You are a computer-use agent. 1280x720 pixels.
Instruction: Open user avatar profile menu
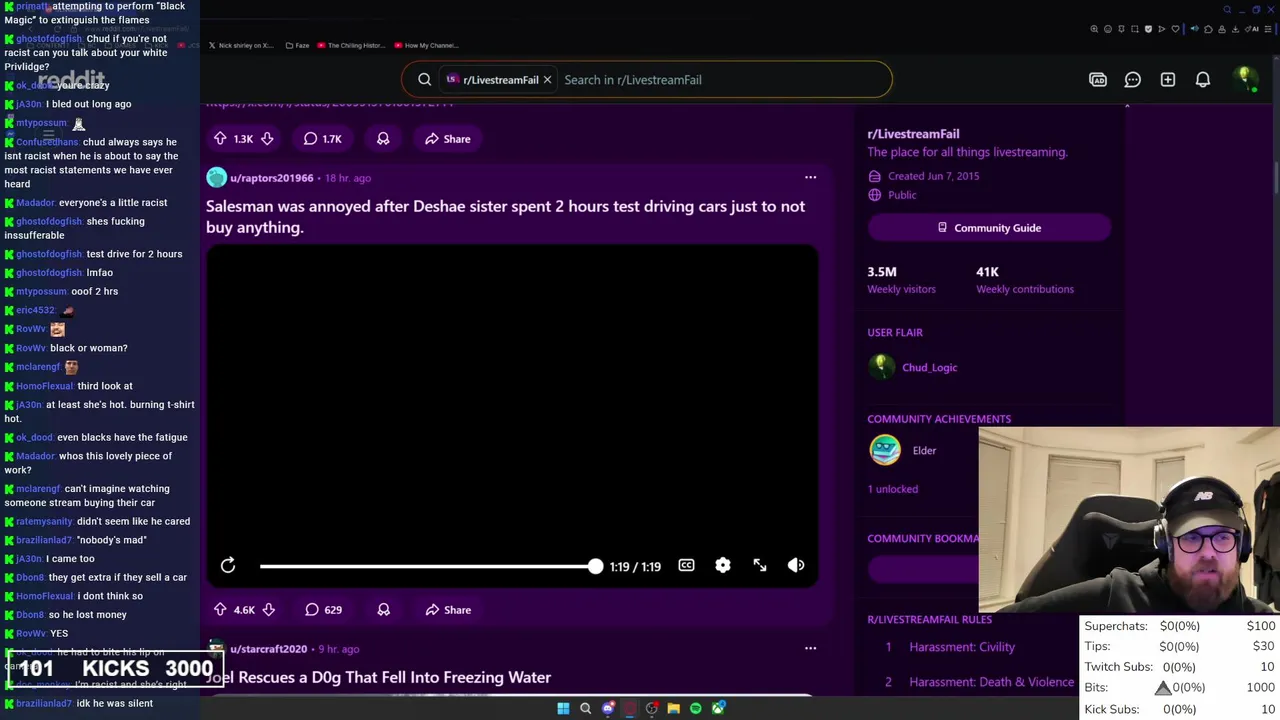click(x=1245, y=79)
